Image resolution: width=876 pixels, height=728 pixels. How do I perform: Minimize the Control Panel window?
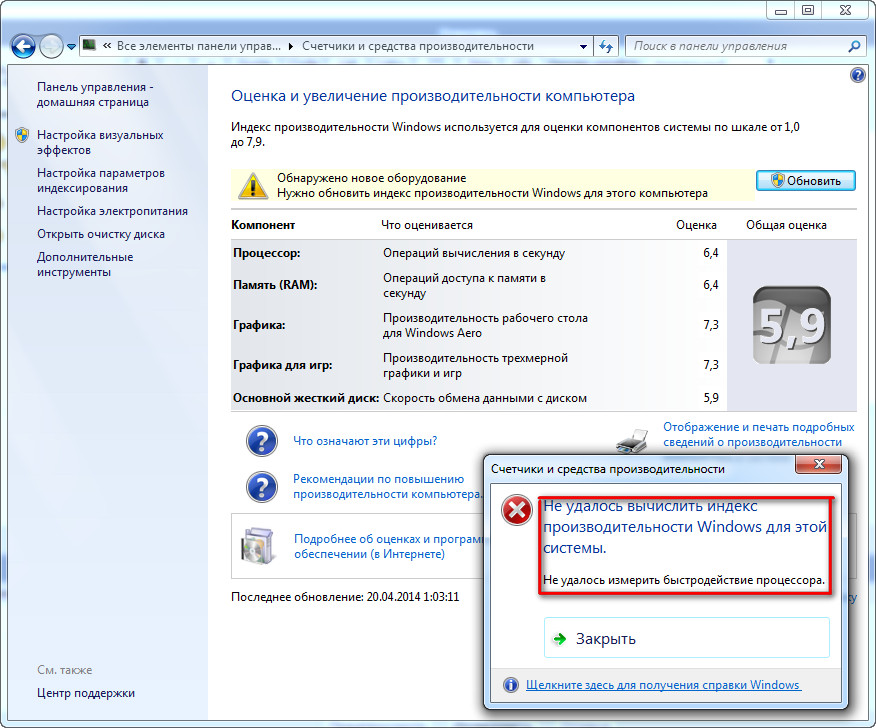[781, 11]
